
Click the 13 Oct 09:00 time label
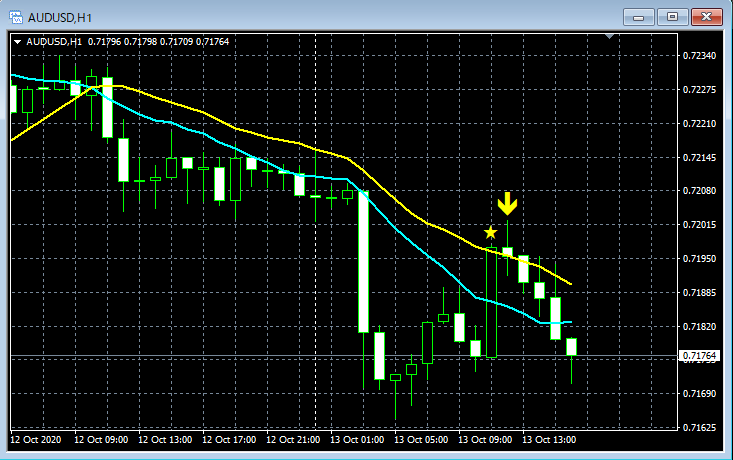tap(485, 440)
